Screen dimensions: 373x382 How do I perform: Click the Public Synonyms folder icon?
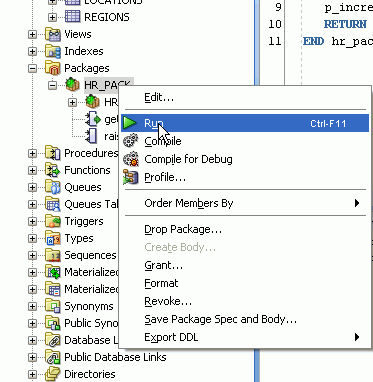click(53, 323)
